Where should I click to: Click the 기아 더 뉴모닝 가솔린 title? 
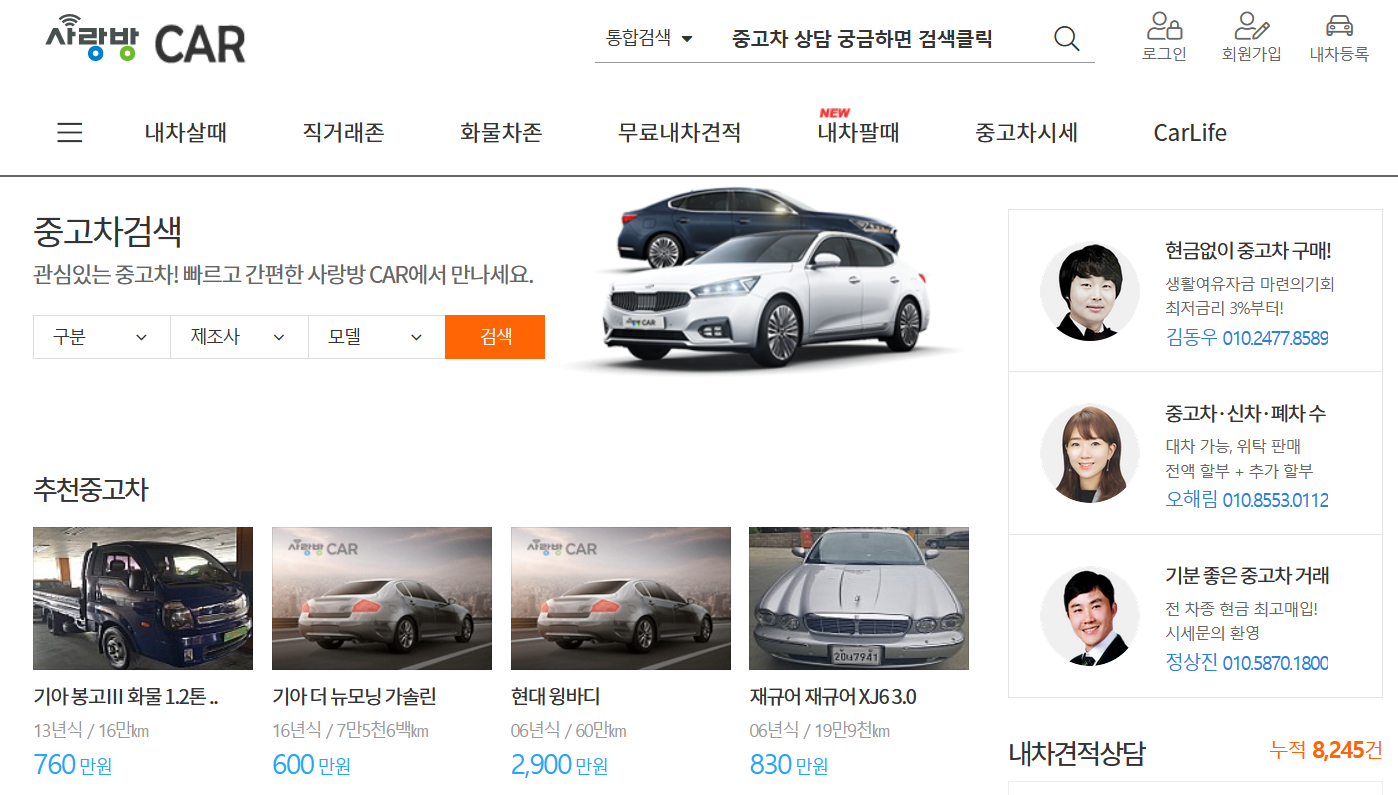354,697
